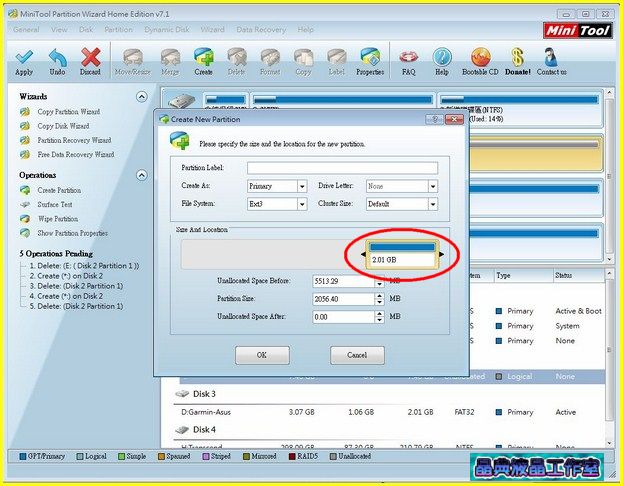The image size is (623, 486).
Task: Launch Free Data Recovery Wizard
Action: [x=76, y=155]
